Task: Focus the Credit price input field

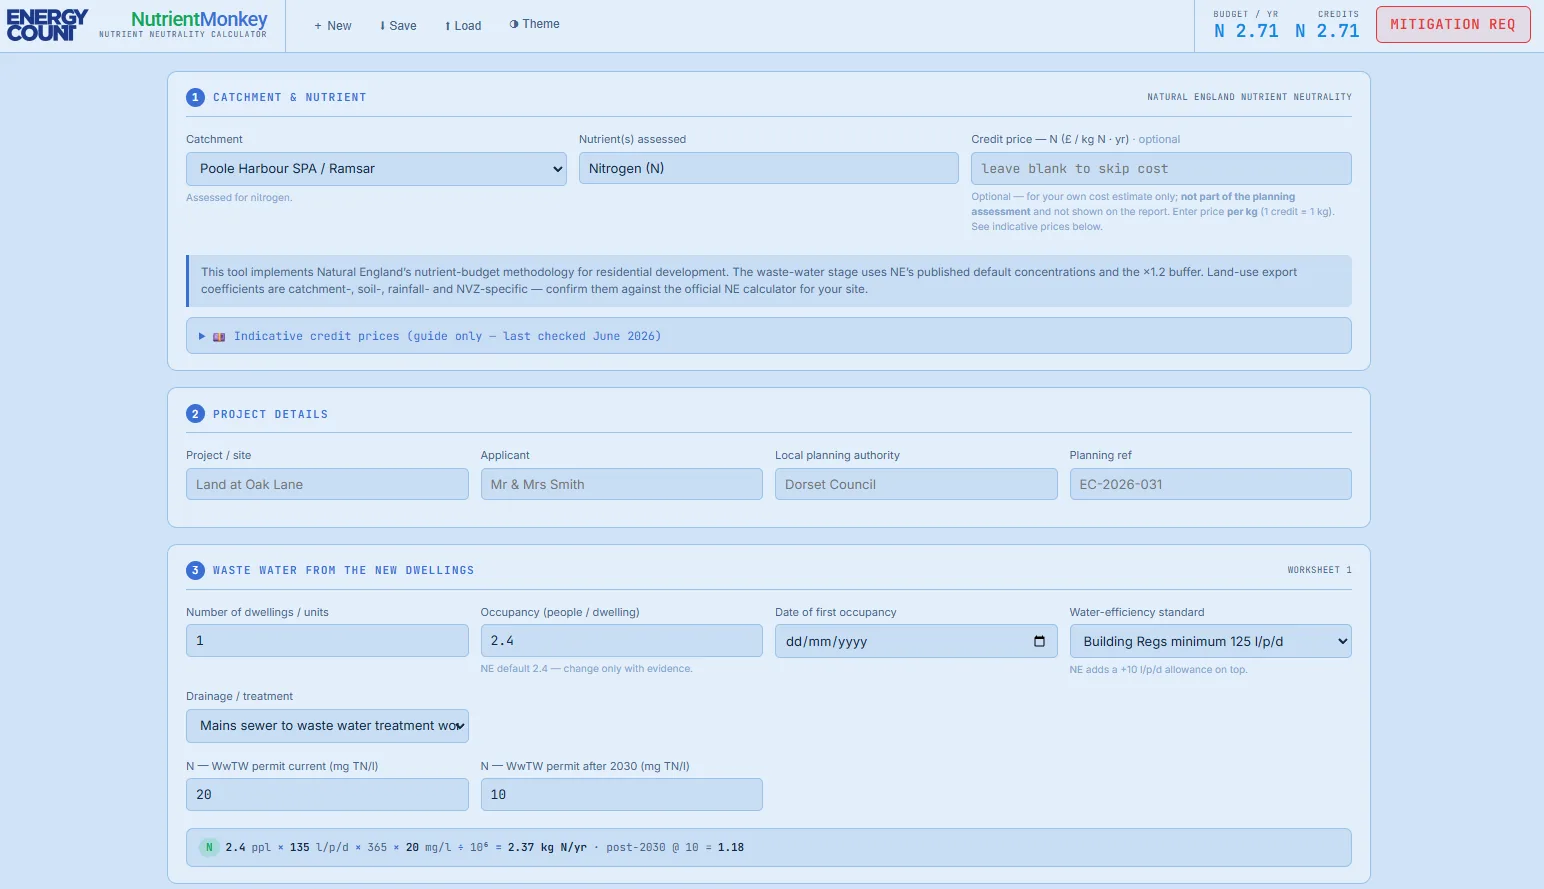Action: pos(1161,168)
